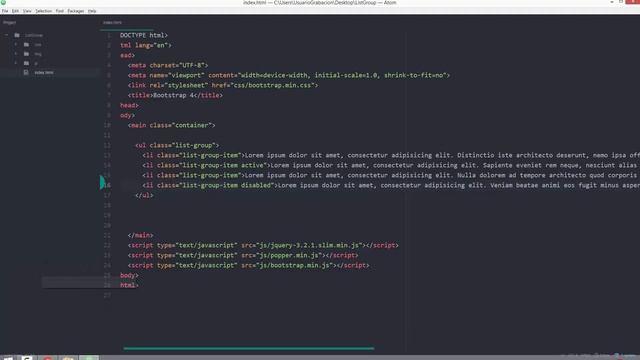Open the Packages menu

(76, 11)
